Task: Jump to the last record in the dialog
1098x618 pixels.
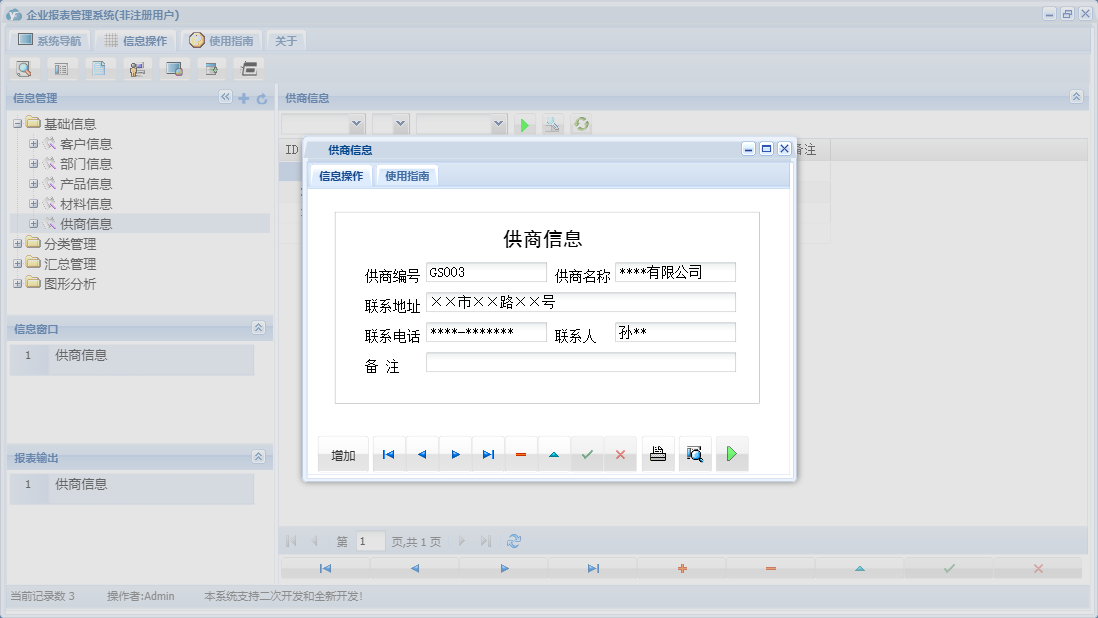Action: click(488, 453)
